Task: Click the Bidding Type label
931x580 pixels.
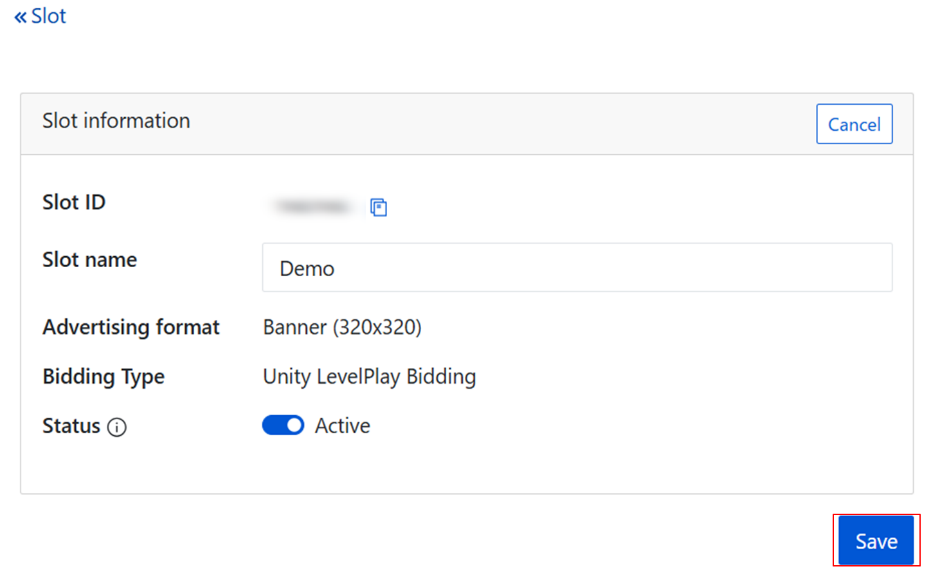Action: pos(104,377)
